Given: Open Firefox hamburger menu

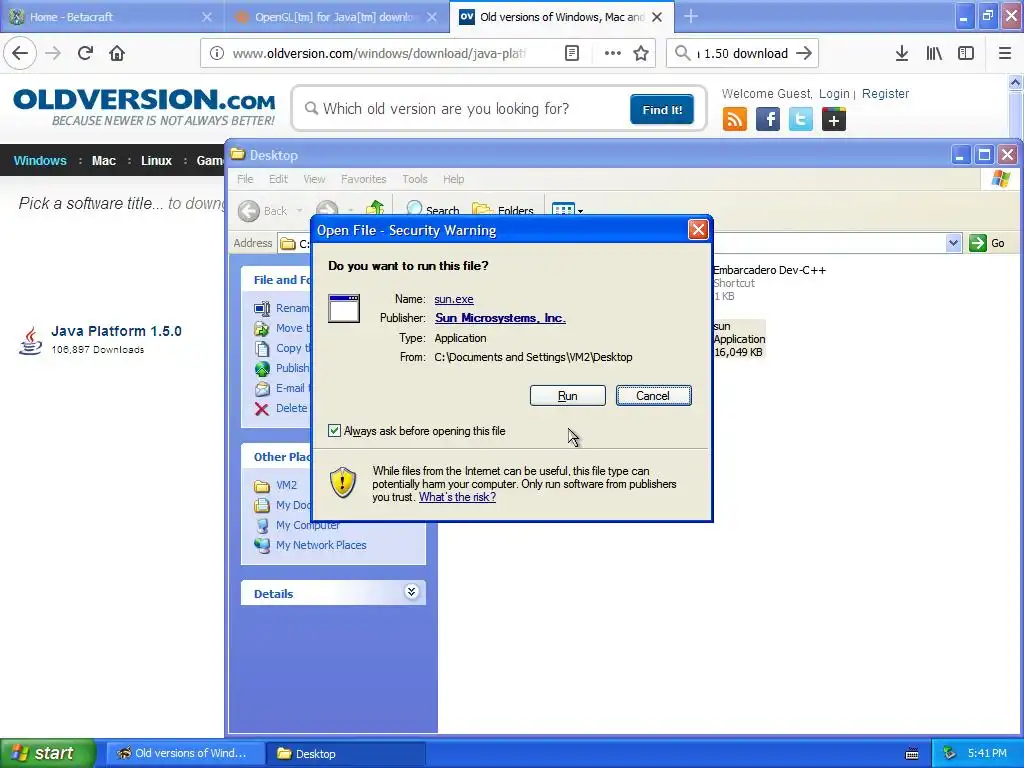Looking at the screenshot, I should [1005, 53].
